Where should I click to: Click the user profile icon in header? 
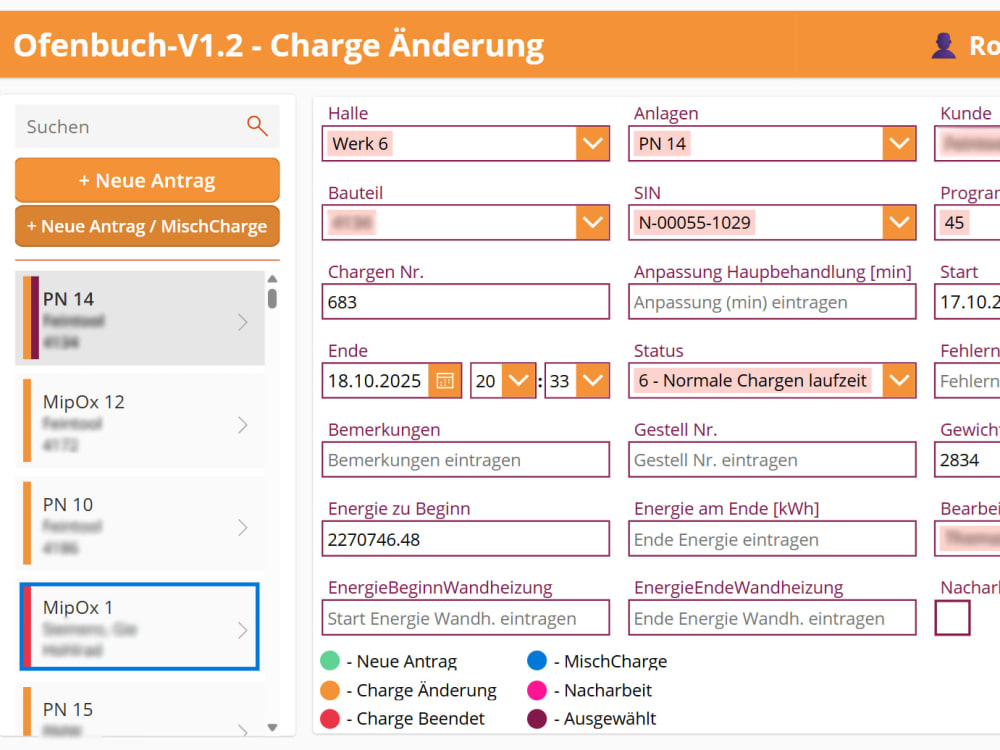(x=943, y=46)
